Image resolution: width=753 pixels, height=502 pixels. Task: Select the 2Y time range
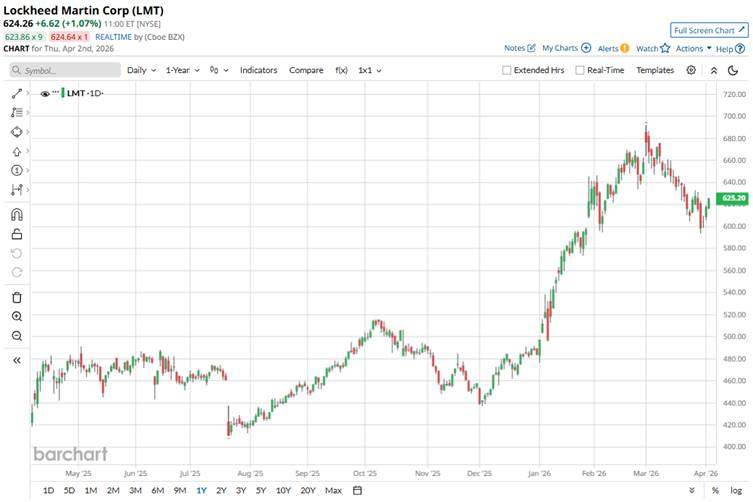pyautogui.click(x=221, y=490)
